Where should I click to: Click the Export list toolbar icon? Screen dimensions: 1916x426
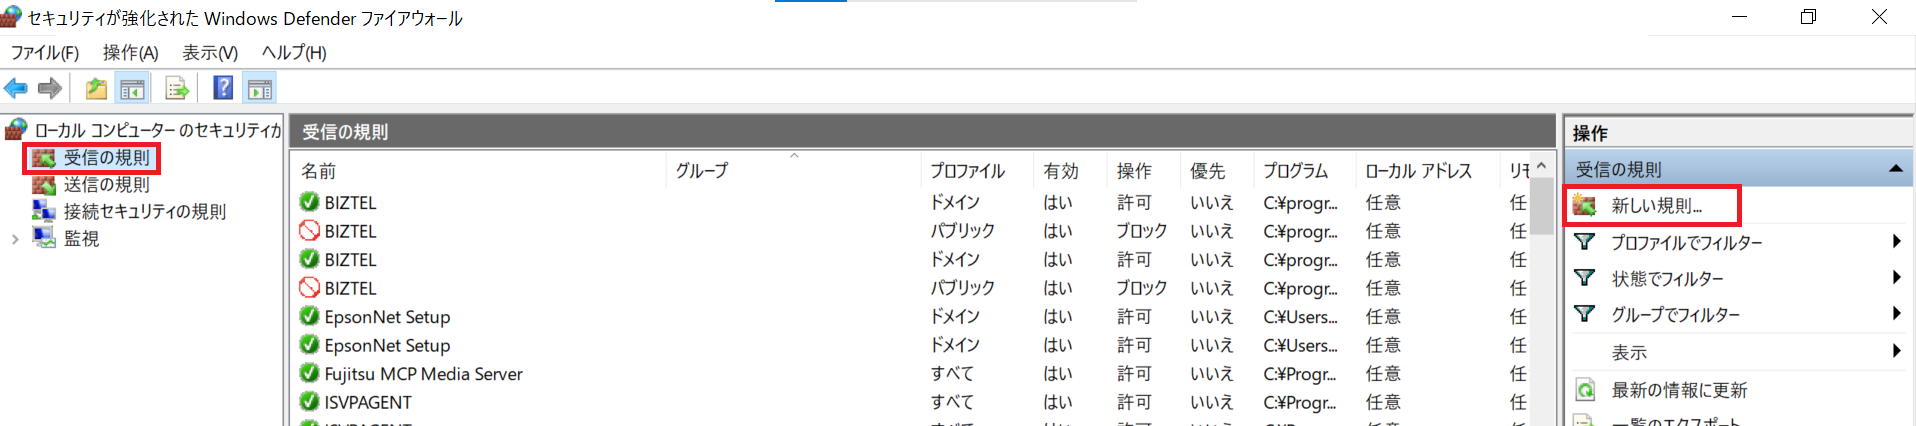click(177, 89)
